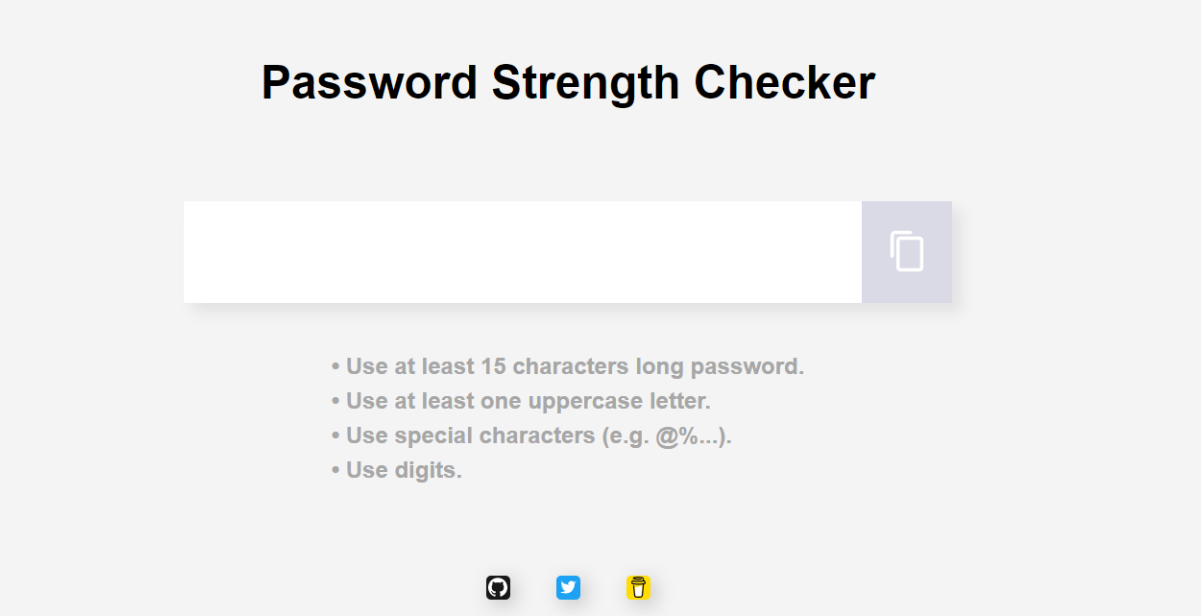Image resolution: width=1201 pixels, height=616 pixels.
Task: Open the Twitter bird icon link
Action: tap(568, 587)
